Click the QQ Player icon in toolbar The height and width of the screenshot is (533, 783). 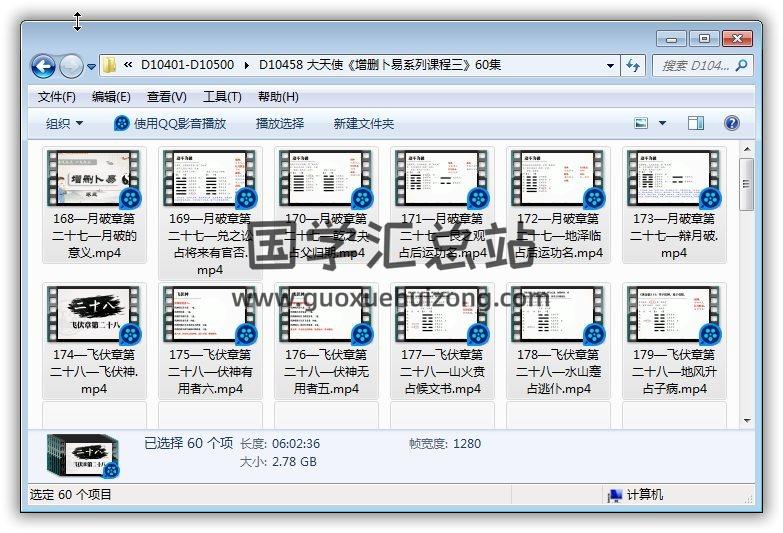[122, 123]
